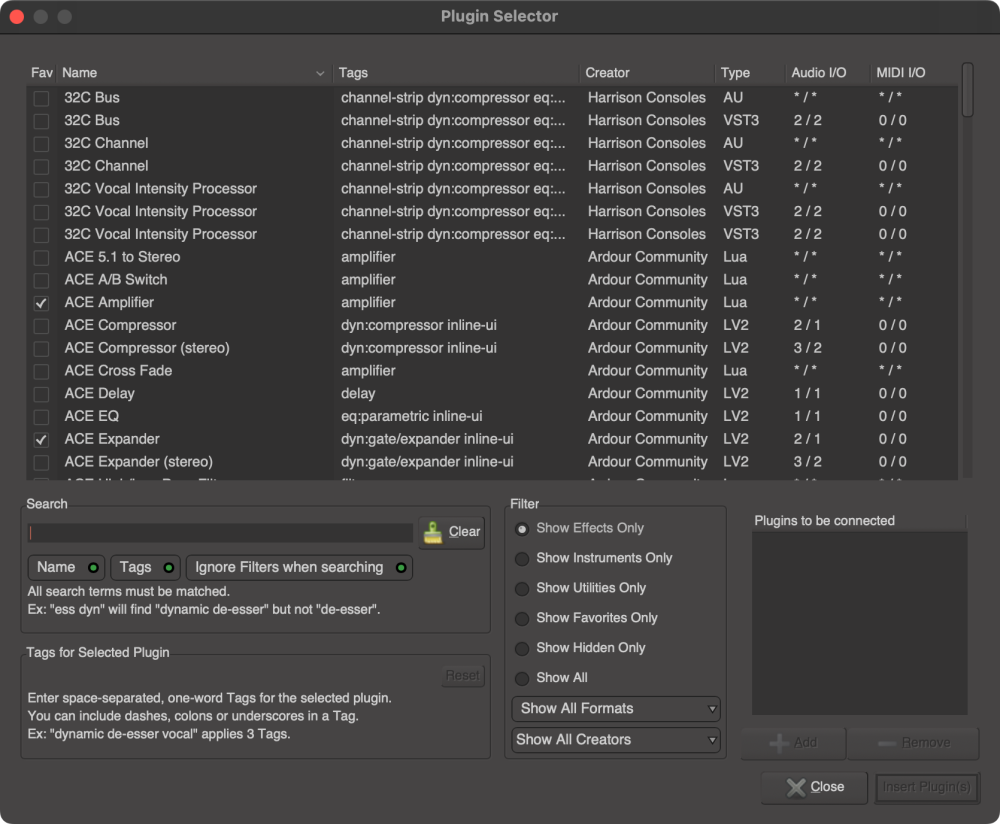This screenshot has height=824, width=1000.
Task: Select the ACE Expander (stereo) plugin
Action: tap(492, 462)
